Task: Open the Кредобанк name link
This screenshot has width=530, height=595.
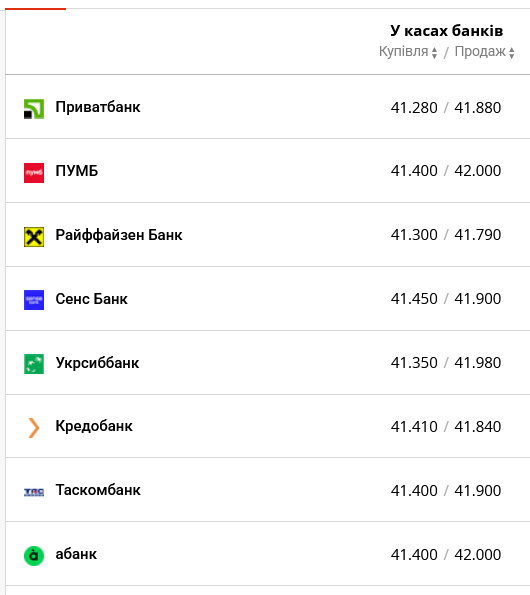Action: click(94, 426)
